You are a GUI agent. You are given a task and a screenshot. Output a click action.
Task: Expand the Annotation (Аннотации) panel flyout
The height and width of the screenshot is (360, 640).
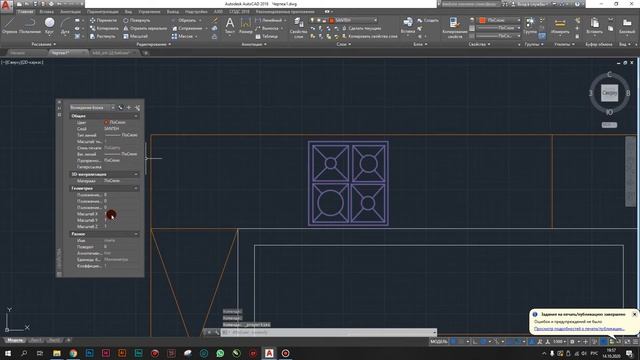tap(254, 44)
